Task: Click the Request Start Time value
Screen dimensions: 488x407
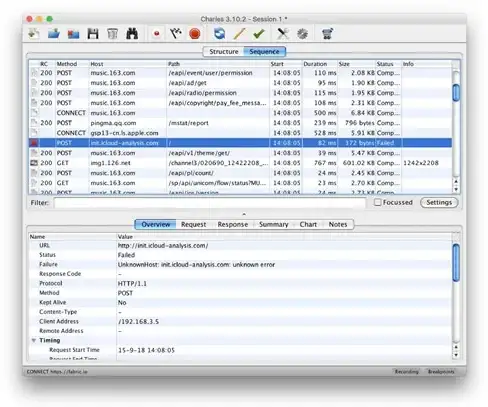Action: pyautogui.click(x=146, y=350)
